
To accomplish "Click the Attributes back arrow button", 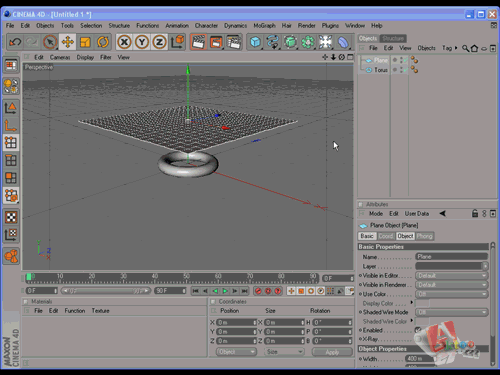I will coord(443,213).
